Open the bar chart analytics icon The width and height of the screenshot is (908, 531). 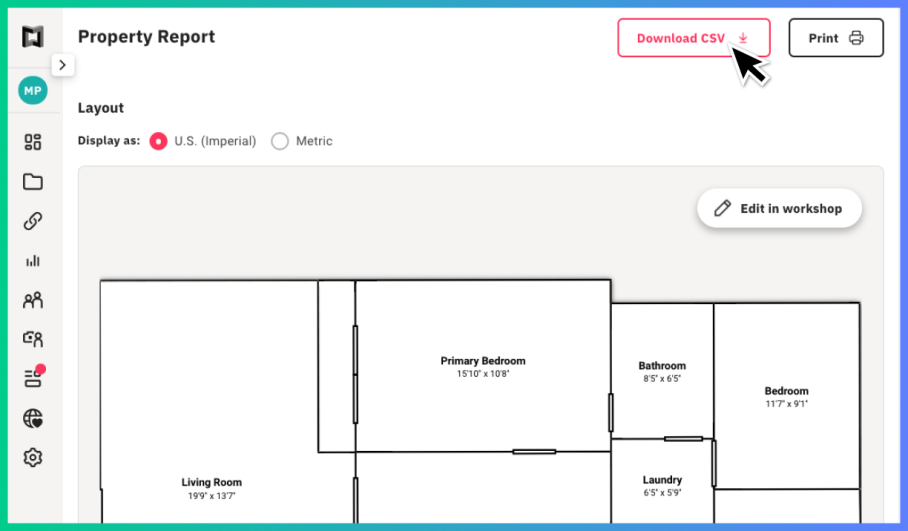pos(33,261)
